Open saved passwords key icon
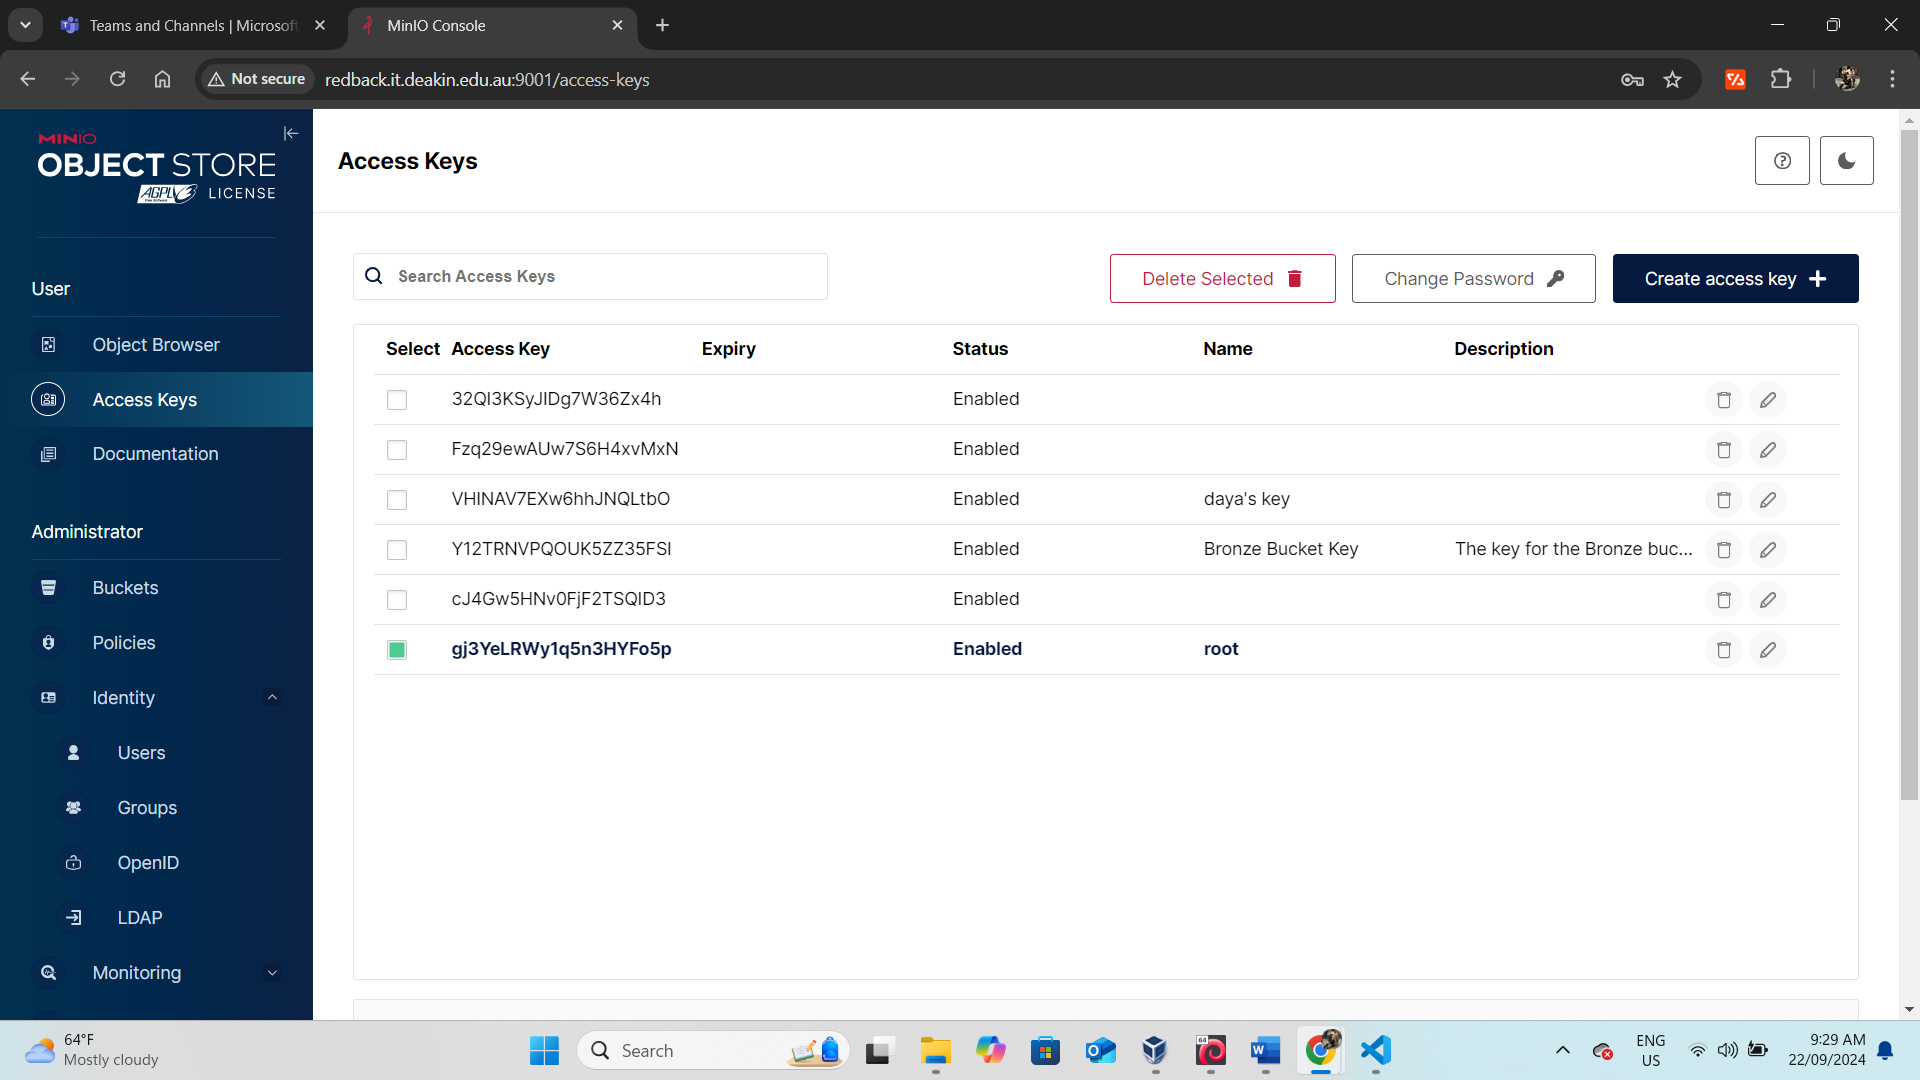The height and width of the screenshot is (1080, 1920). point(1632,79)
